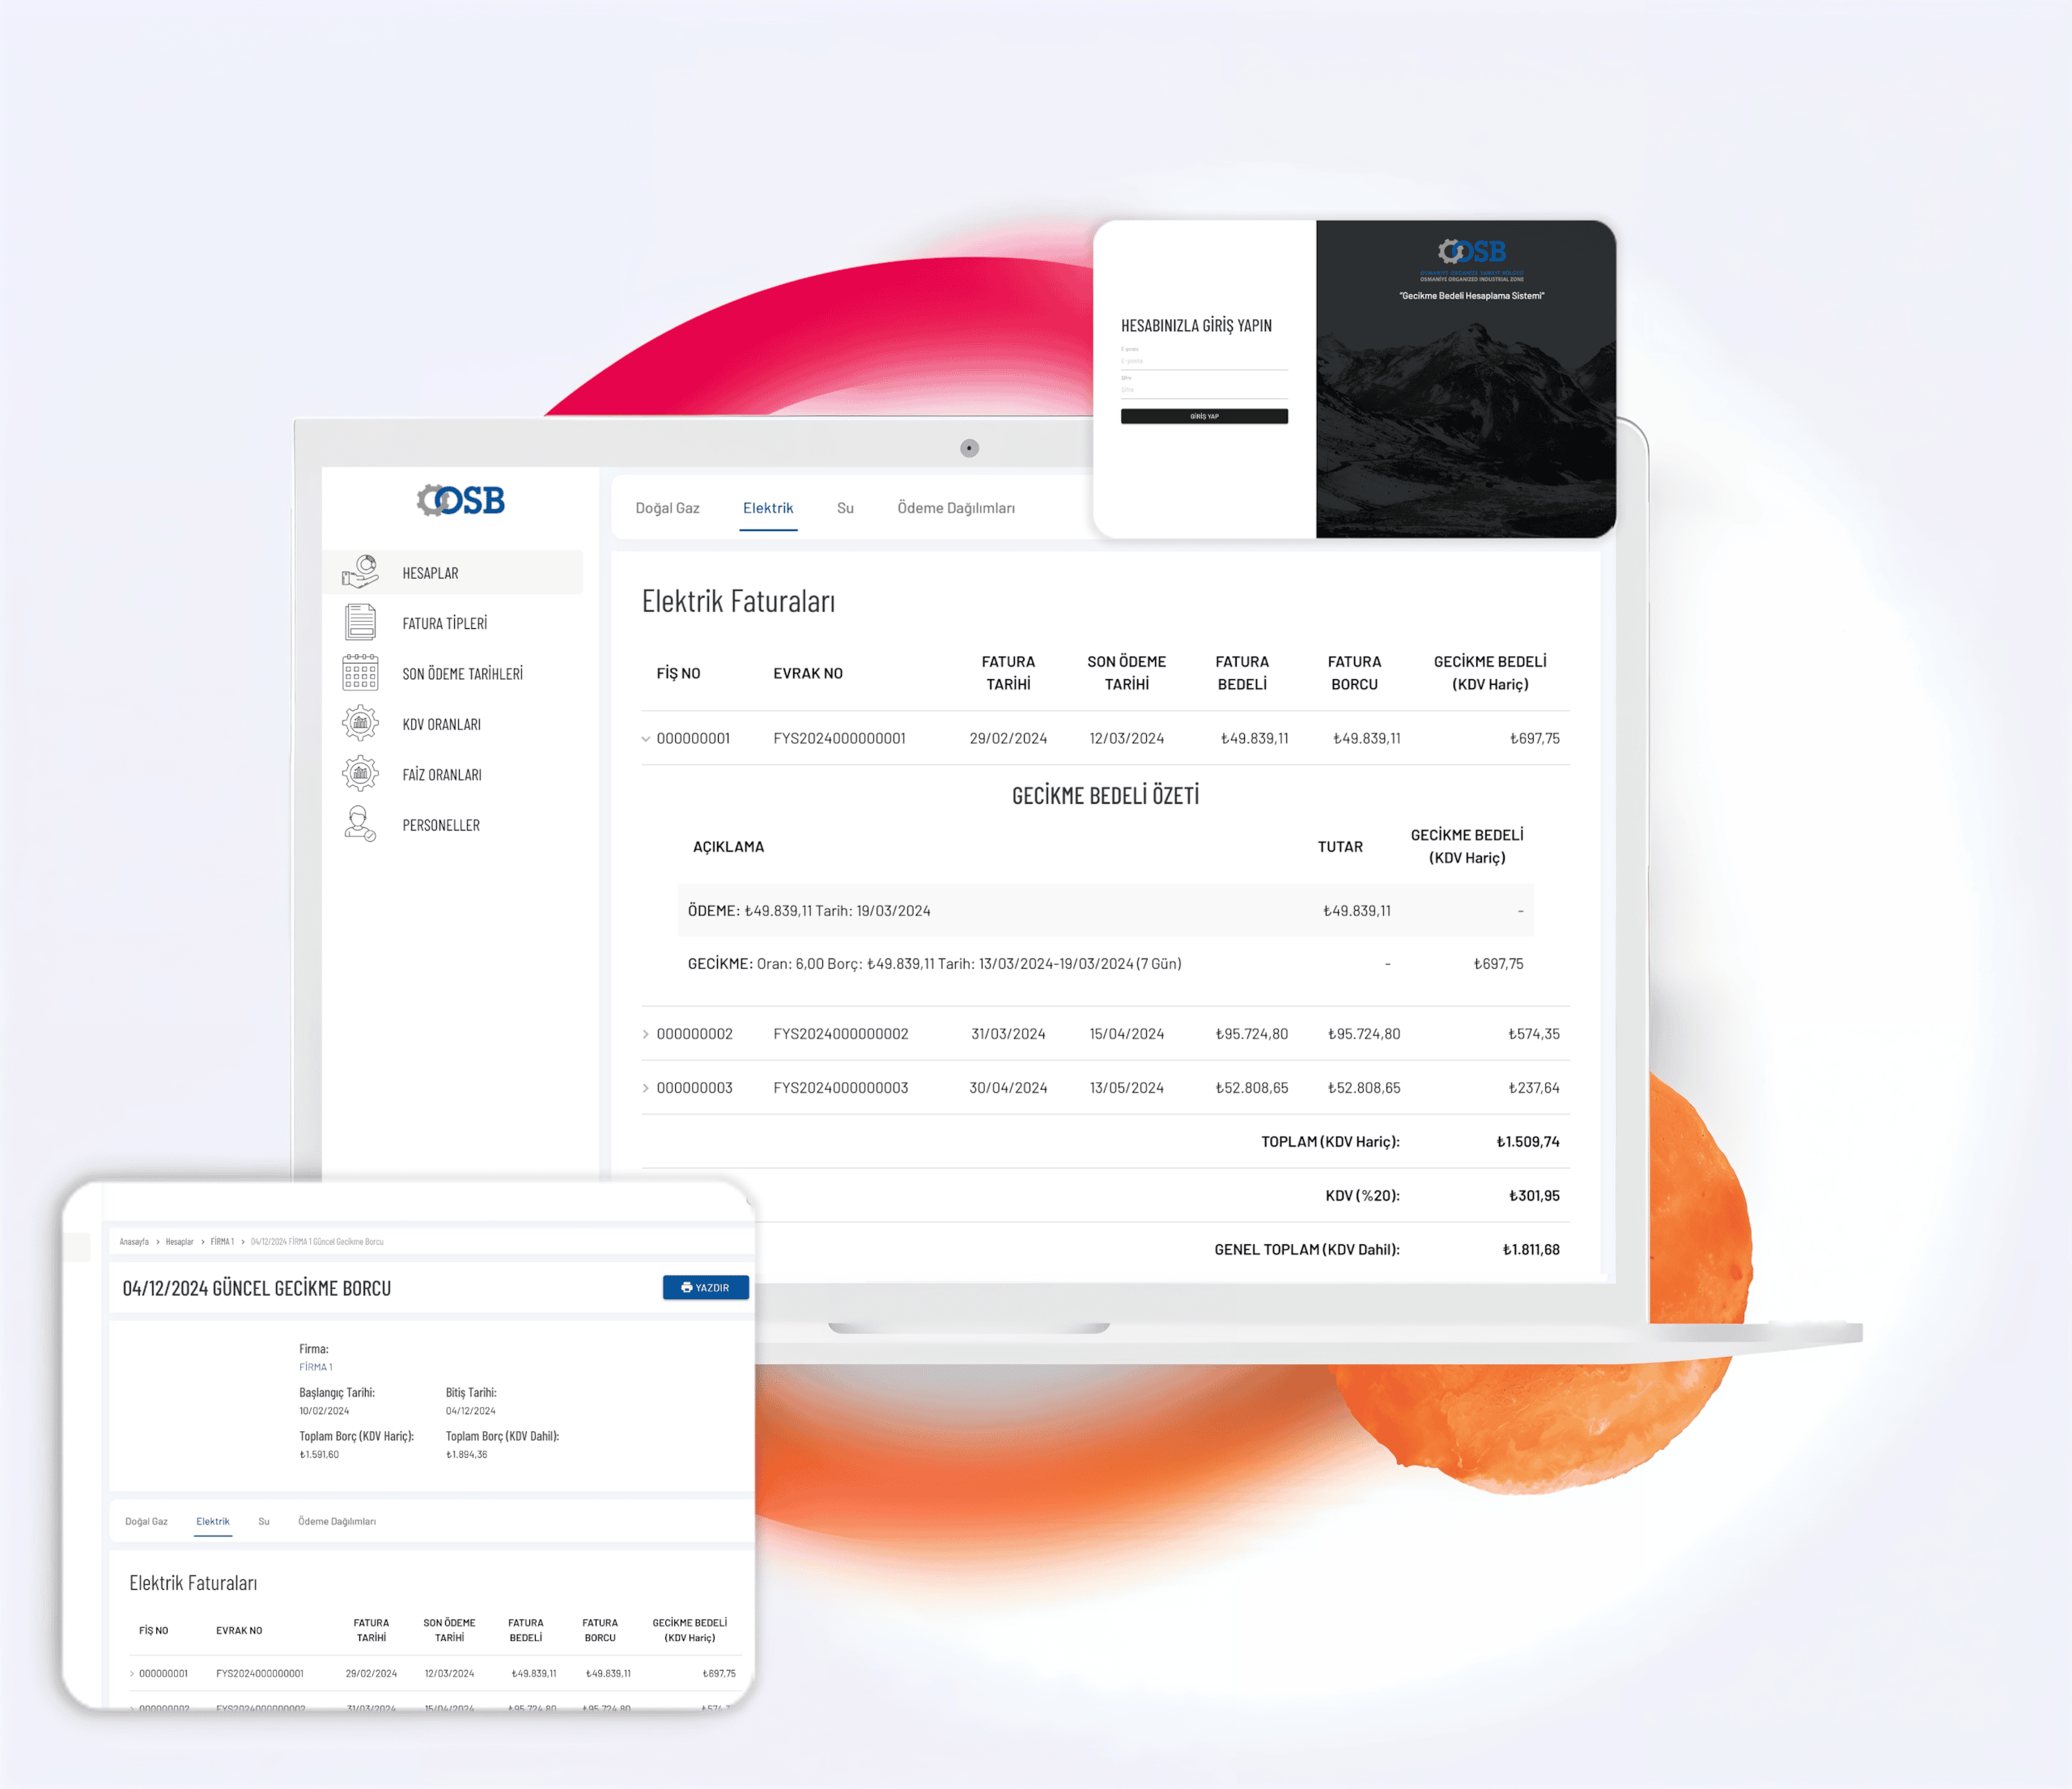Open the large Ödeme Dağılımları tab
The height and width of the screenshot is (1789, 2072).
[955, 508]
